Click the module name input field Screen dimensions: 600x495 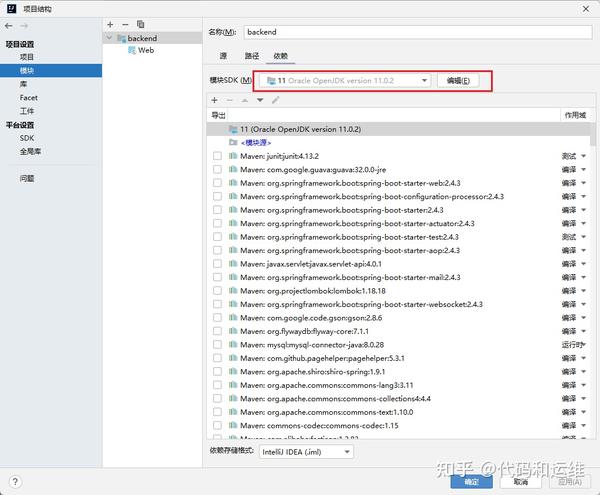418,32
